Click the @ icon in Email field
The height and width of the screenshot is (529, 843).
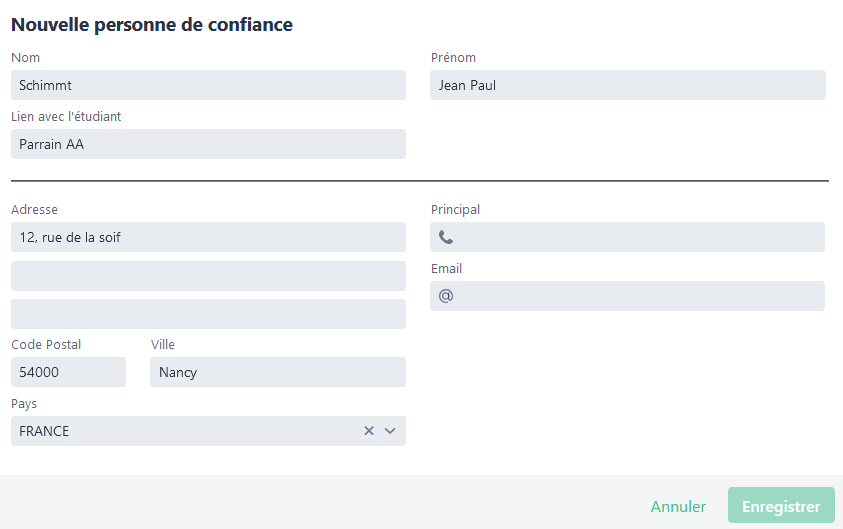click(x=446, y=296)
